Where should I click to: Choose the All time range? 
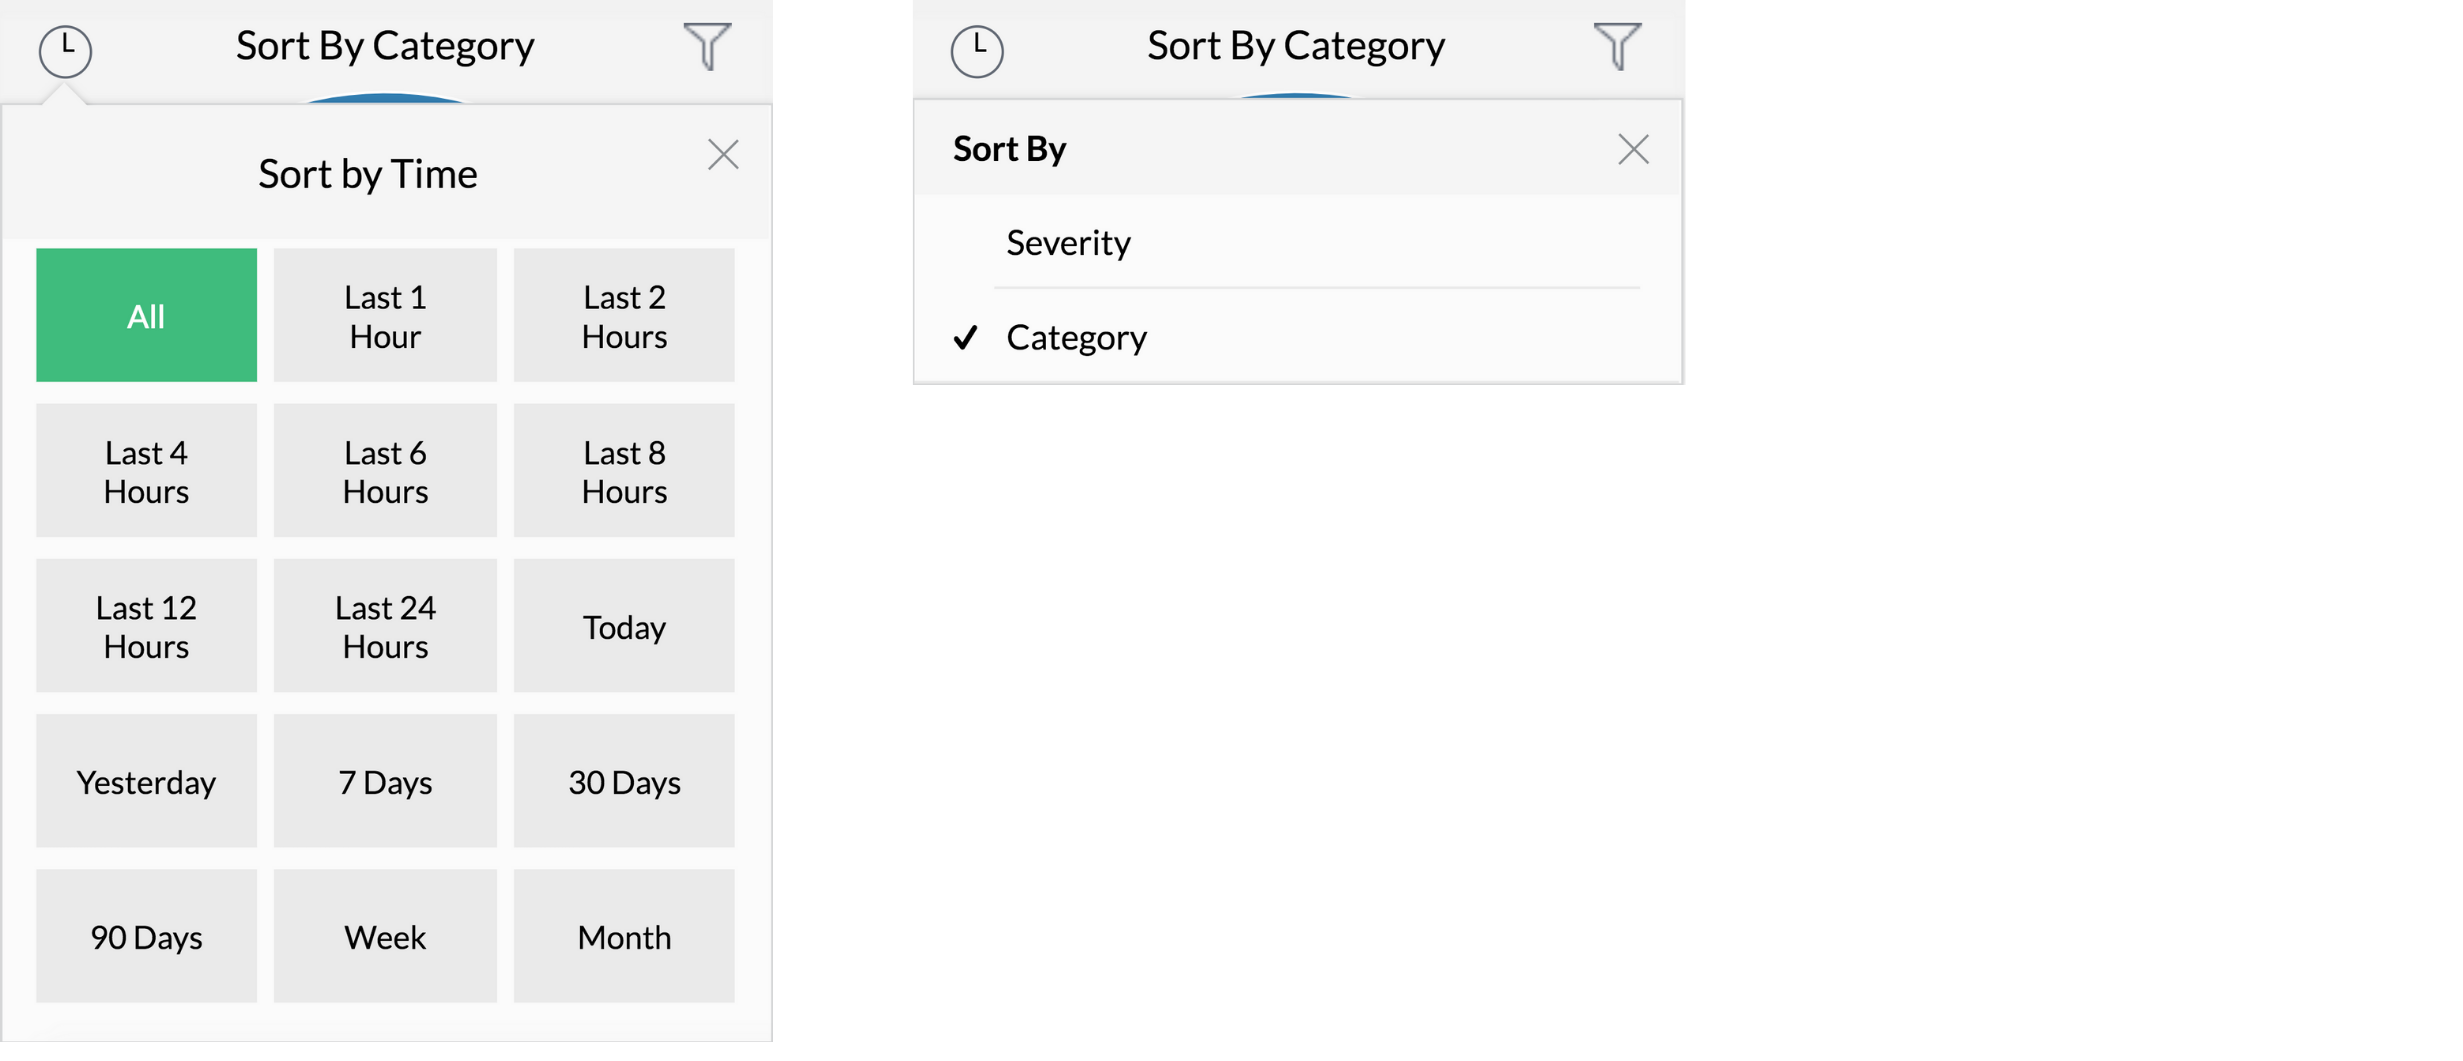[x=146, y=316]
